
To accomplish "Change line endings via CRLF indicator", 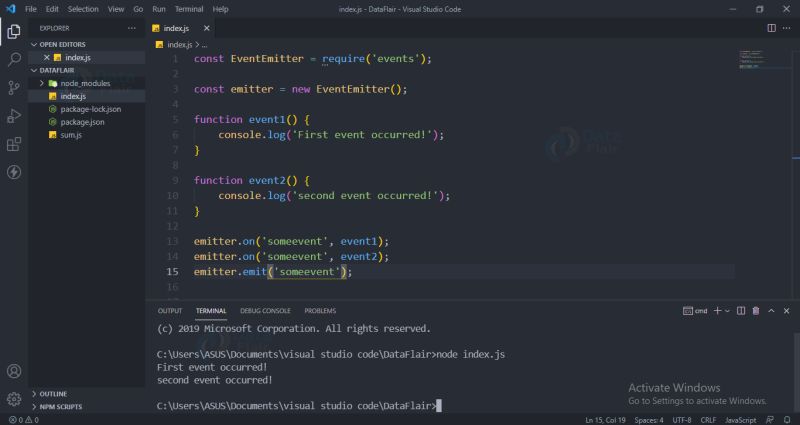I will coord(708,420).
